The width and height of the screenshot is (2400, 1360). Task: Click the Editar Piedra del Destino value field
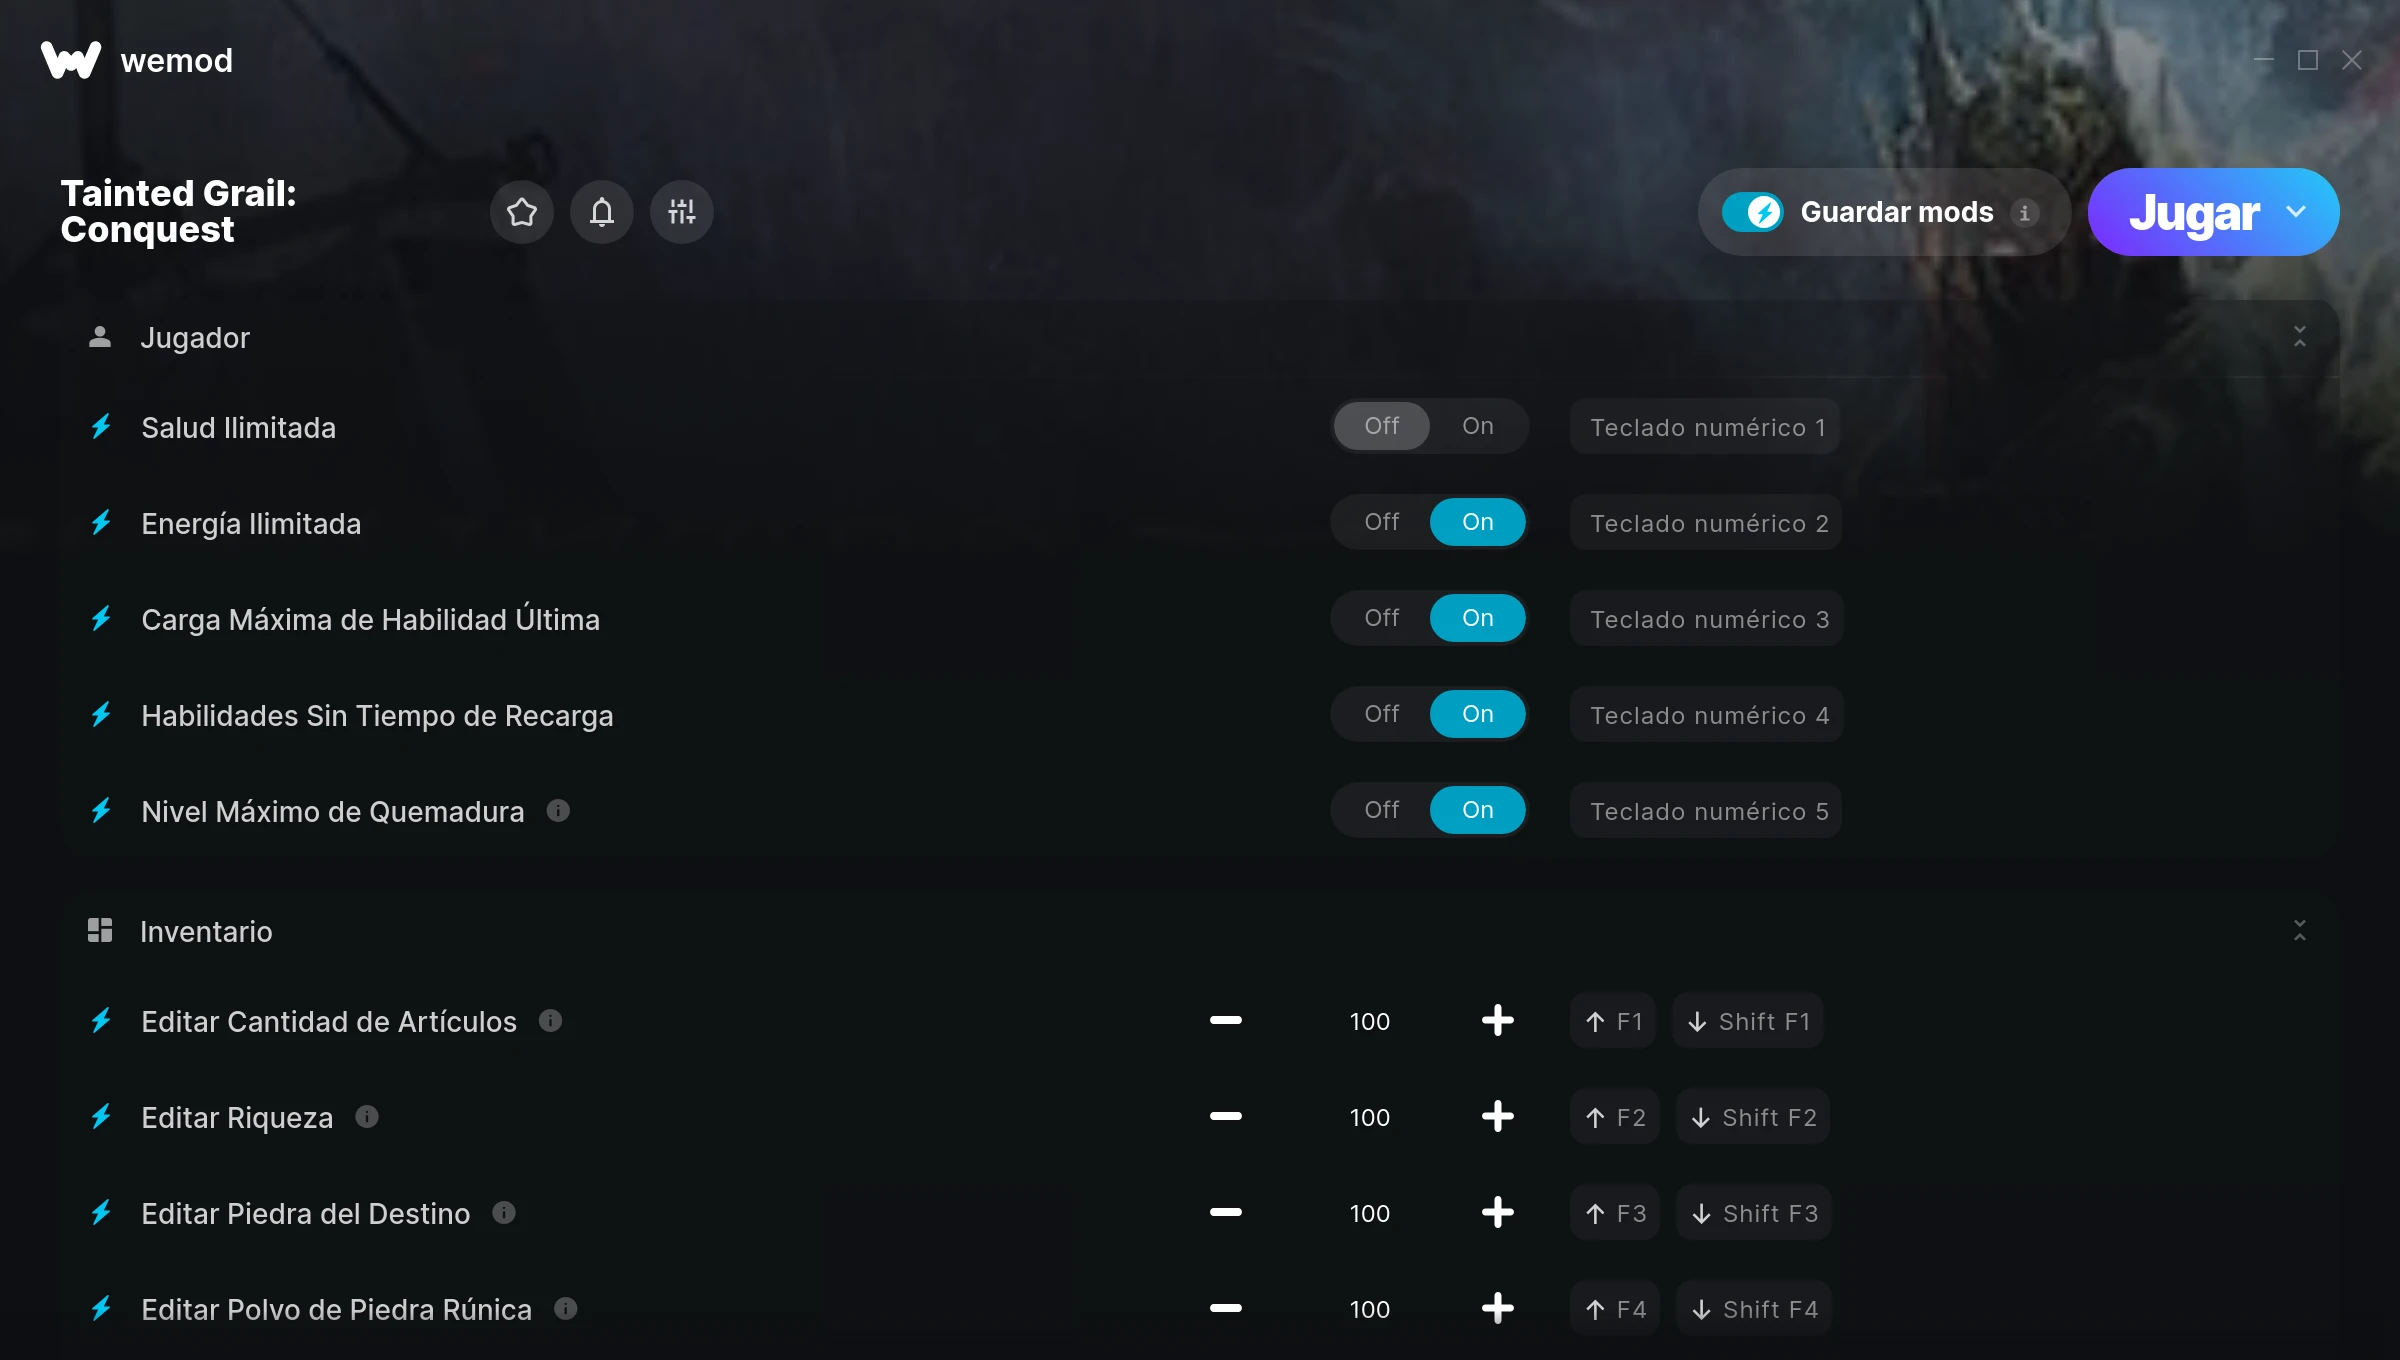(1369, 1213)
